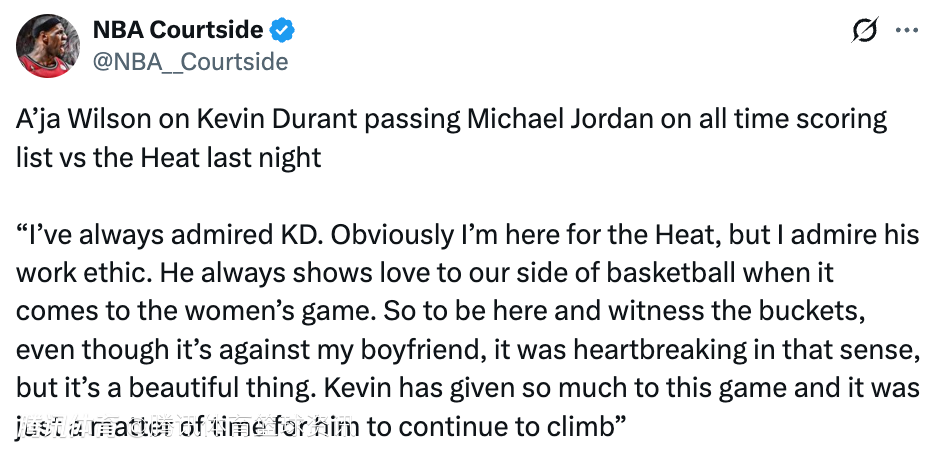Viewport: 946px width, 454px height.
Task: Open the three-dot more options menu
Action: point(906,32)
